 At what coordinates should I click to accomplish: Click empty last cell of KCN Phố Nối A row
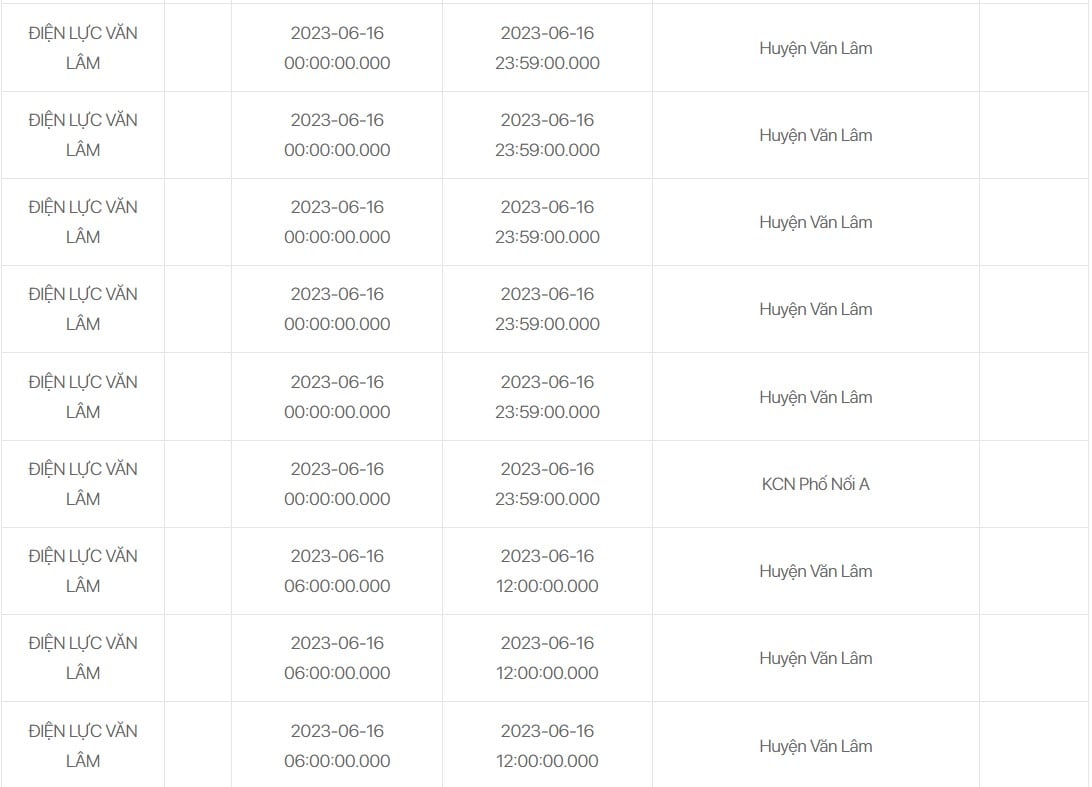(x=1035, y=484)
